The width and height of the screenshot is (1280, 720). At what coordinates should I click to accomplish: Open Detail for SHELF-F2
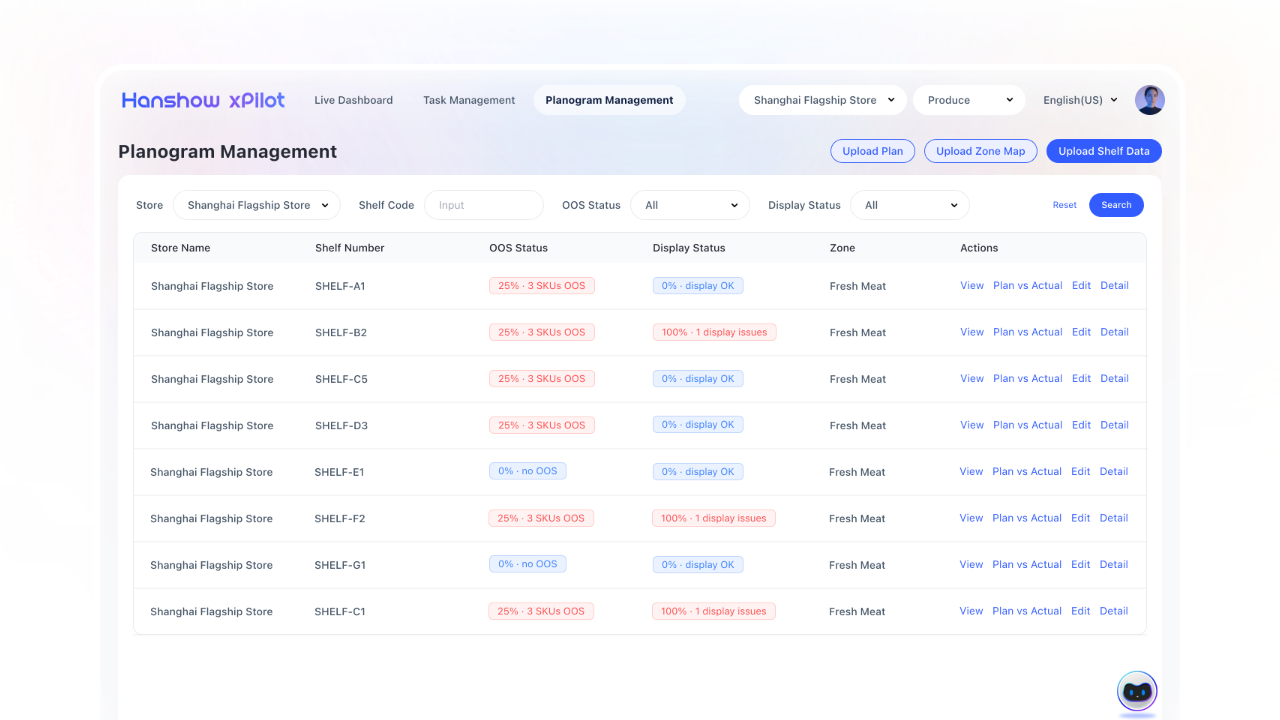[1114, 518]
